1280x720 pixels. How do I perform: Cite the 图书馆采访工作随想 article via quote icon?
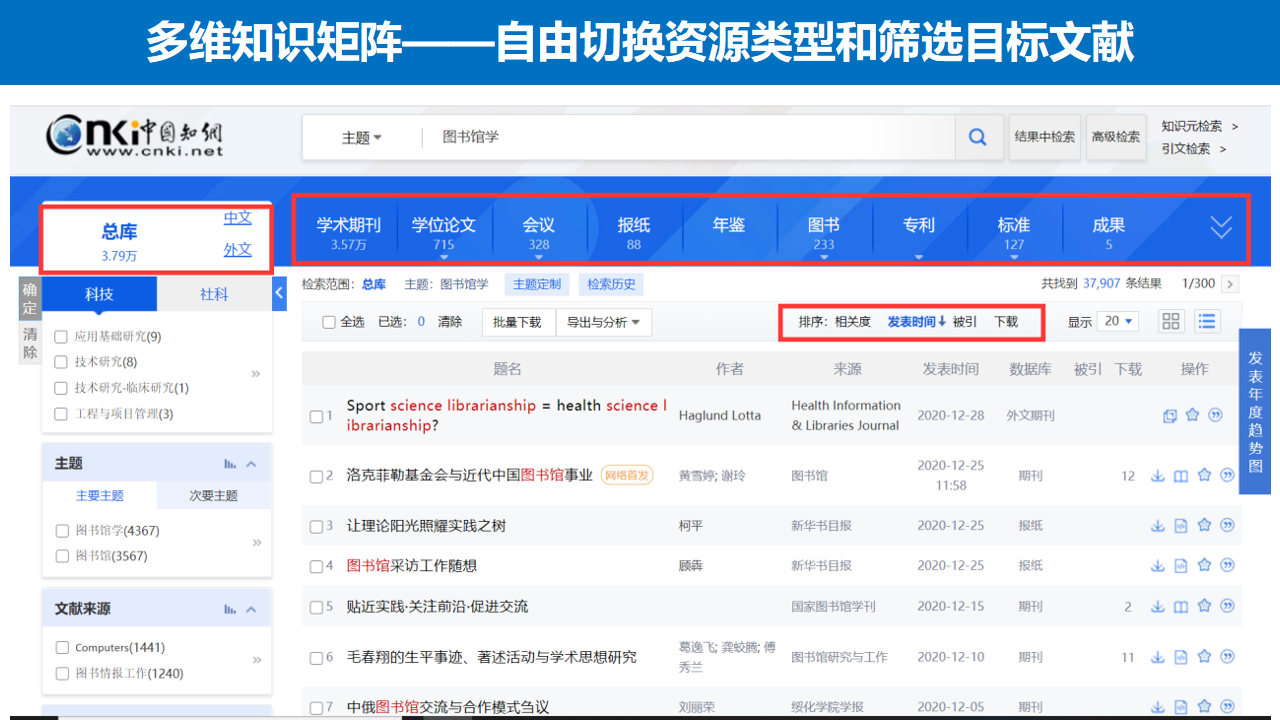(1227, 565)
